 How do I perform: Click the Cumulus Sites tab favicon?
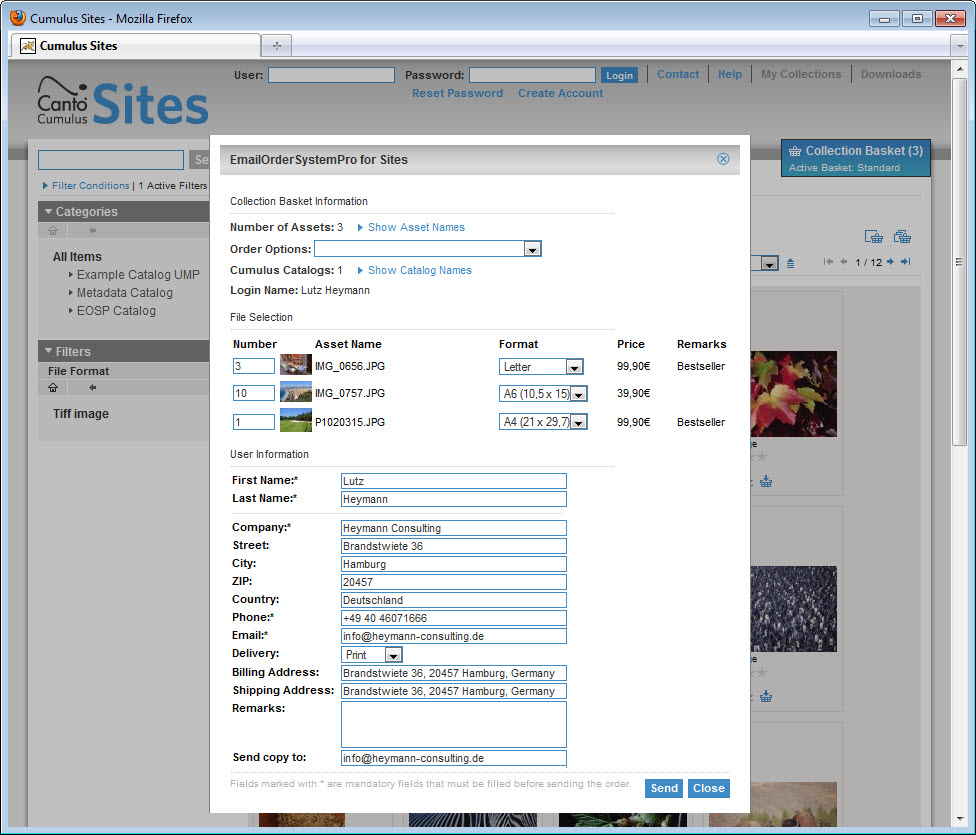(x=27, y=45)
